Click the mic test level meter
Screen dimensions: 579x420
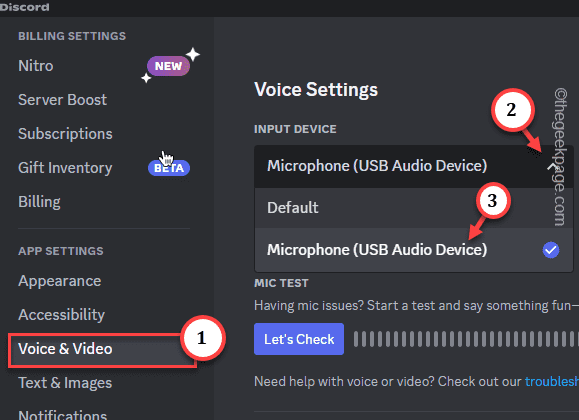(x=466, y=339)
